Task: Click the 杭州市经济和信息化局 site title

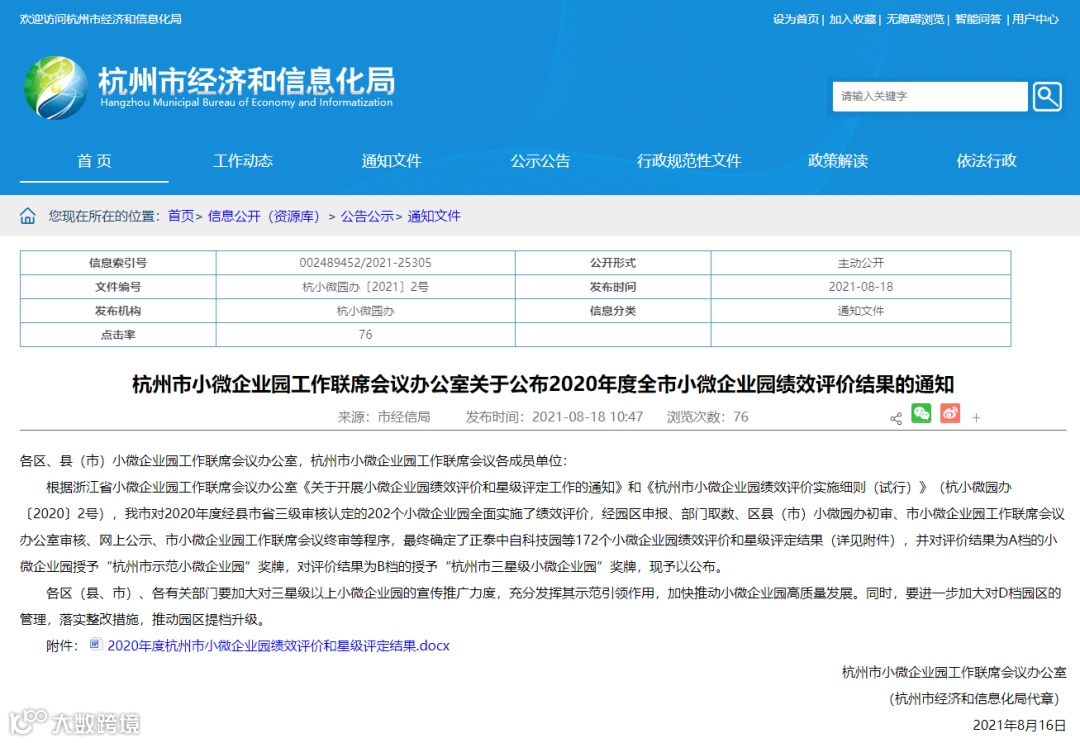Action: pyautogui.click(x=247, y=81)
